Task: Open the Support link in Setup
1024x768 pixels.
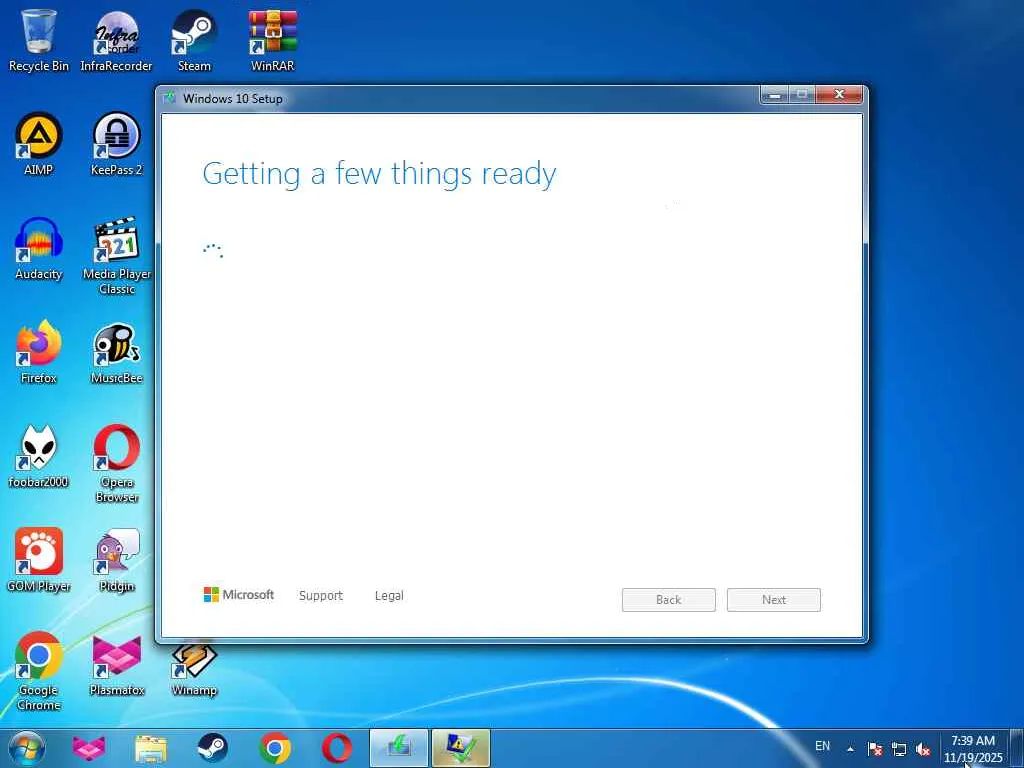Action: tap(321, 596)
